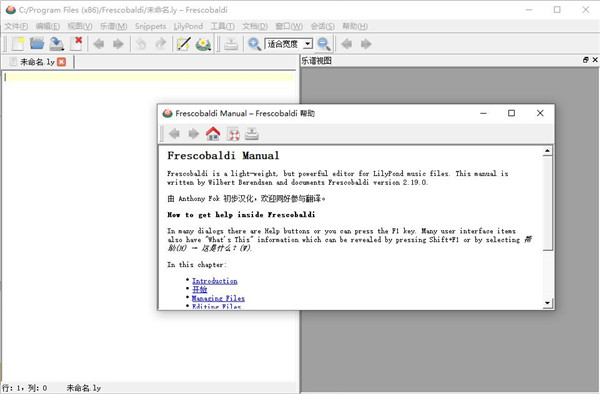Open the Snippets menu
This screenshot has width=600, height=394.
(150, 26)
